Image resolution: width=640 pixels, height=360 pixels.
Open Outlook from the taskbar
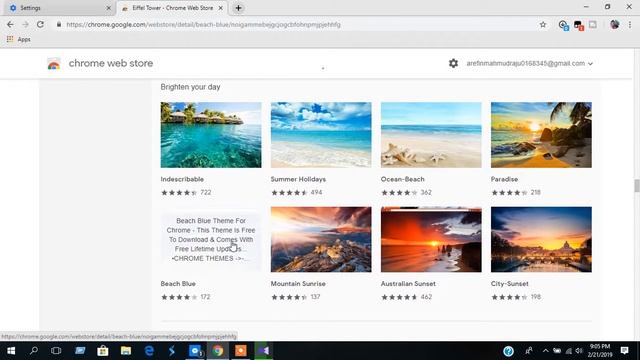[195, 351]
